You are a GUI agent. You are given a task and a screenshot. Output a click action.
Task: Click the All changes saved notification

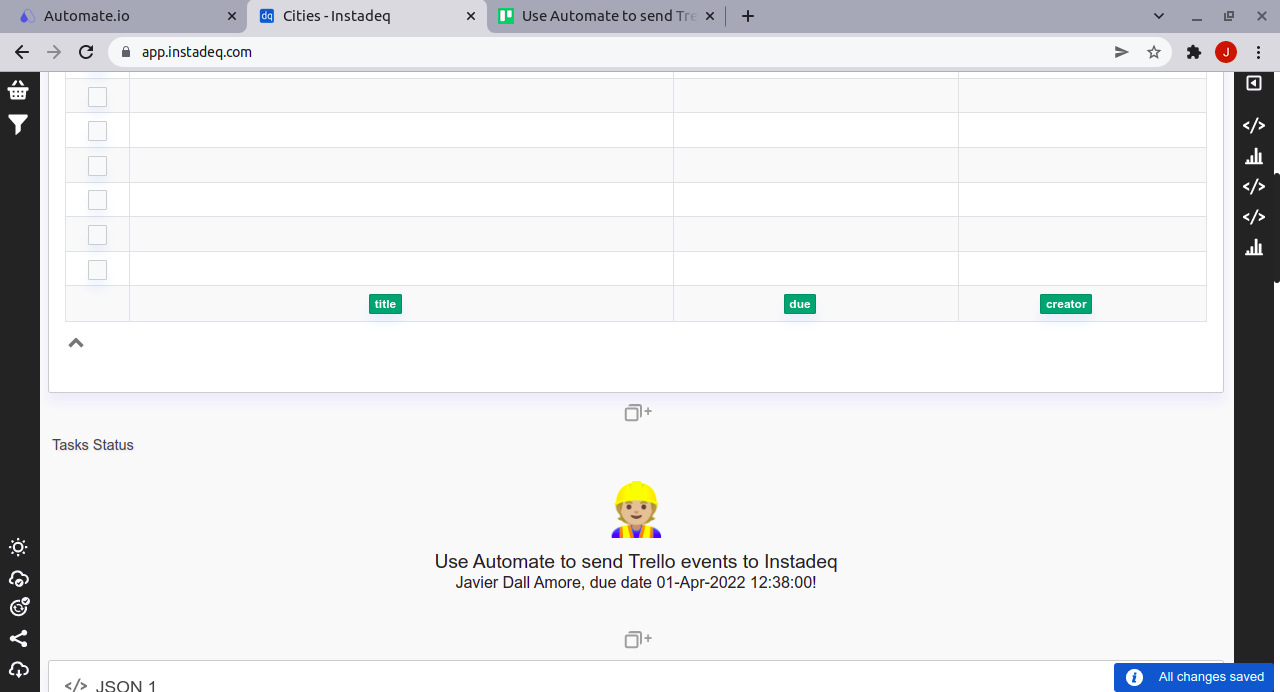[x=1194, y=677]
